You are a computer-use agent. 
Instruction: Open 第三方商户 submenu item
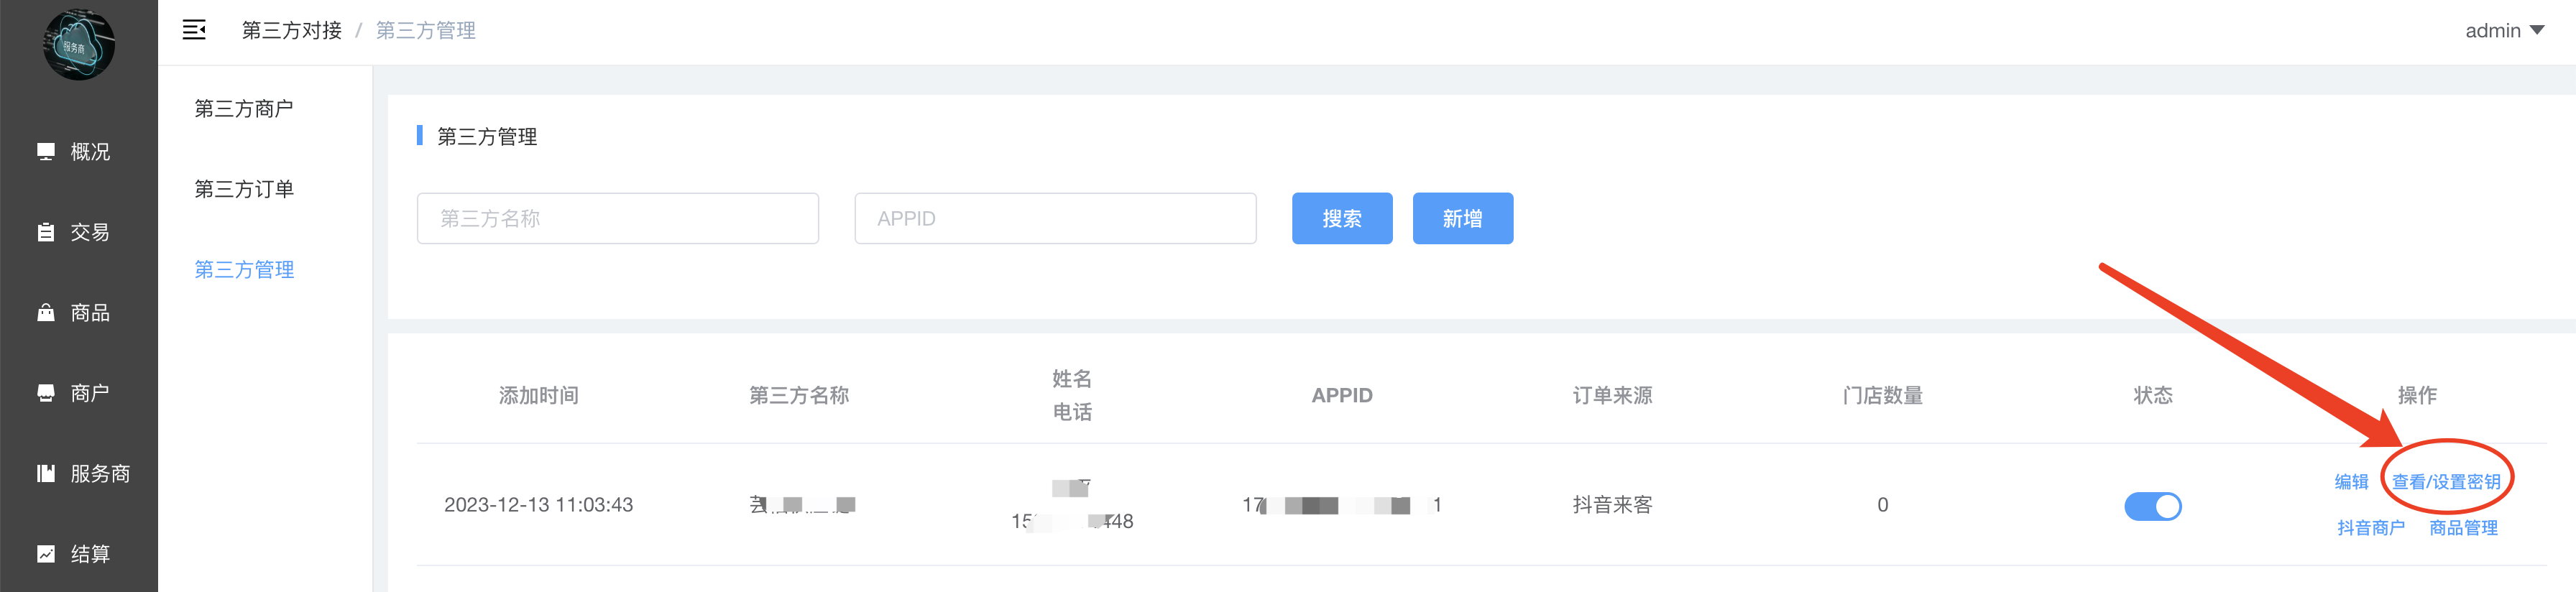coord(244,109)
